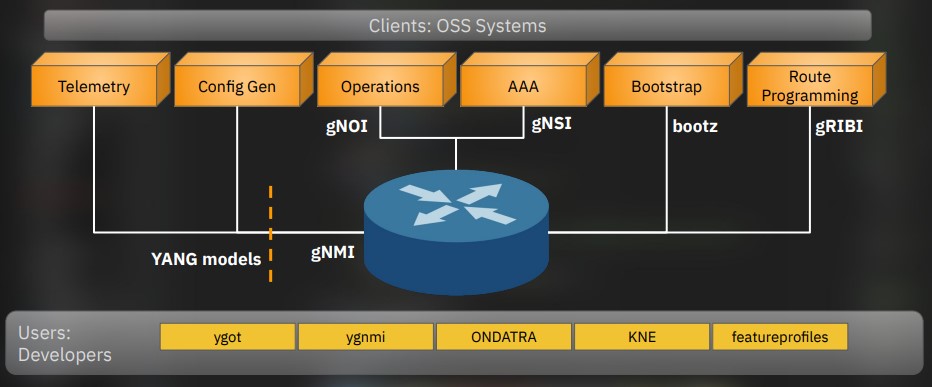The height and width of the screenshot is (387, 932).
Task: Click the Clients: OSS Systems banner
Action: coord(458,26)
